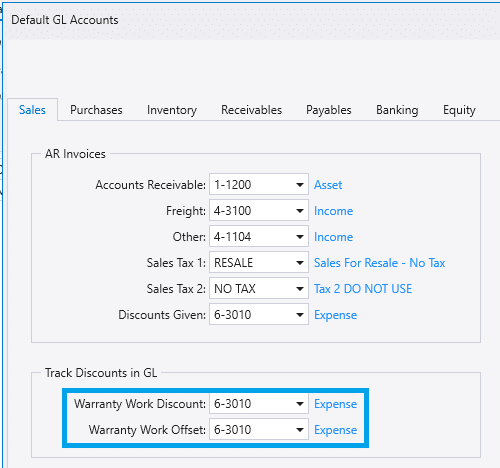Viewport: 500px width, 468px height.
Task: Go to the Payables tab
Action: tap(329, 110)
